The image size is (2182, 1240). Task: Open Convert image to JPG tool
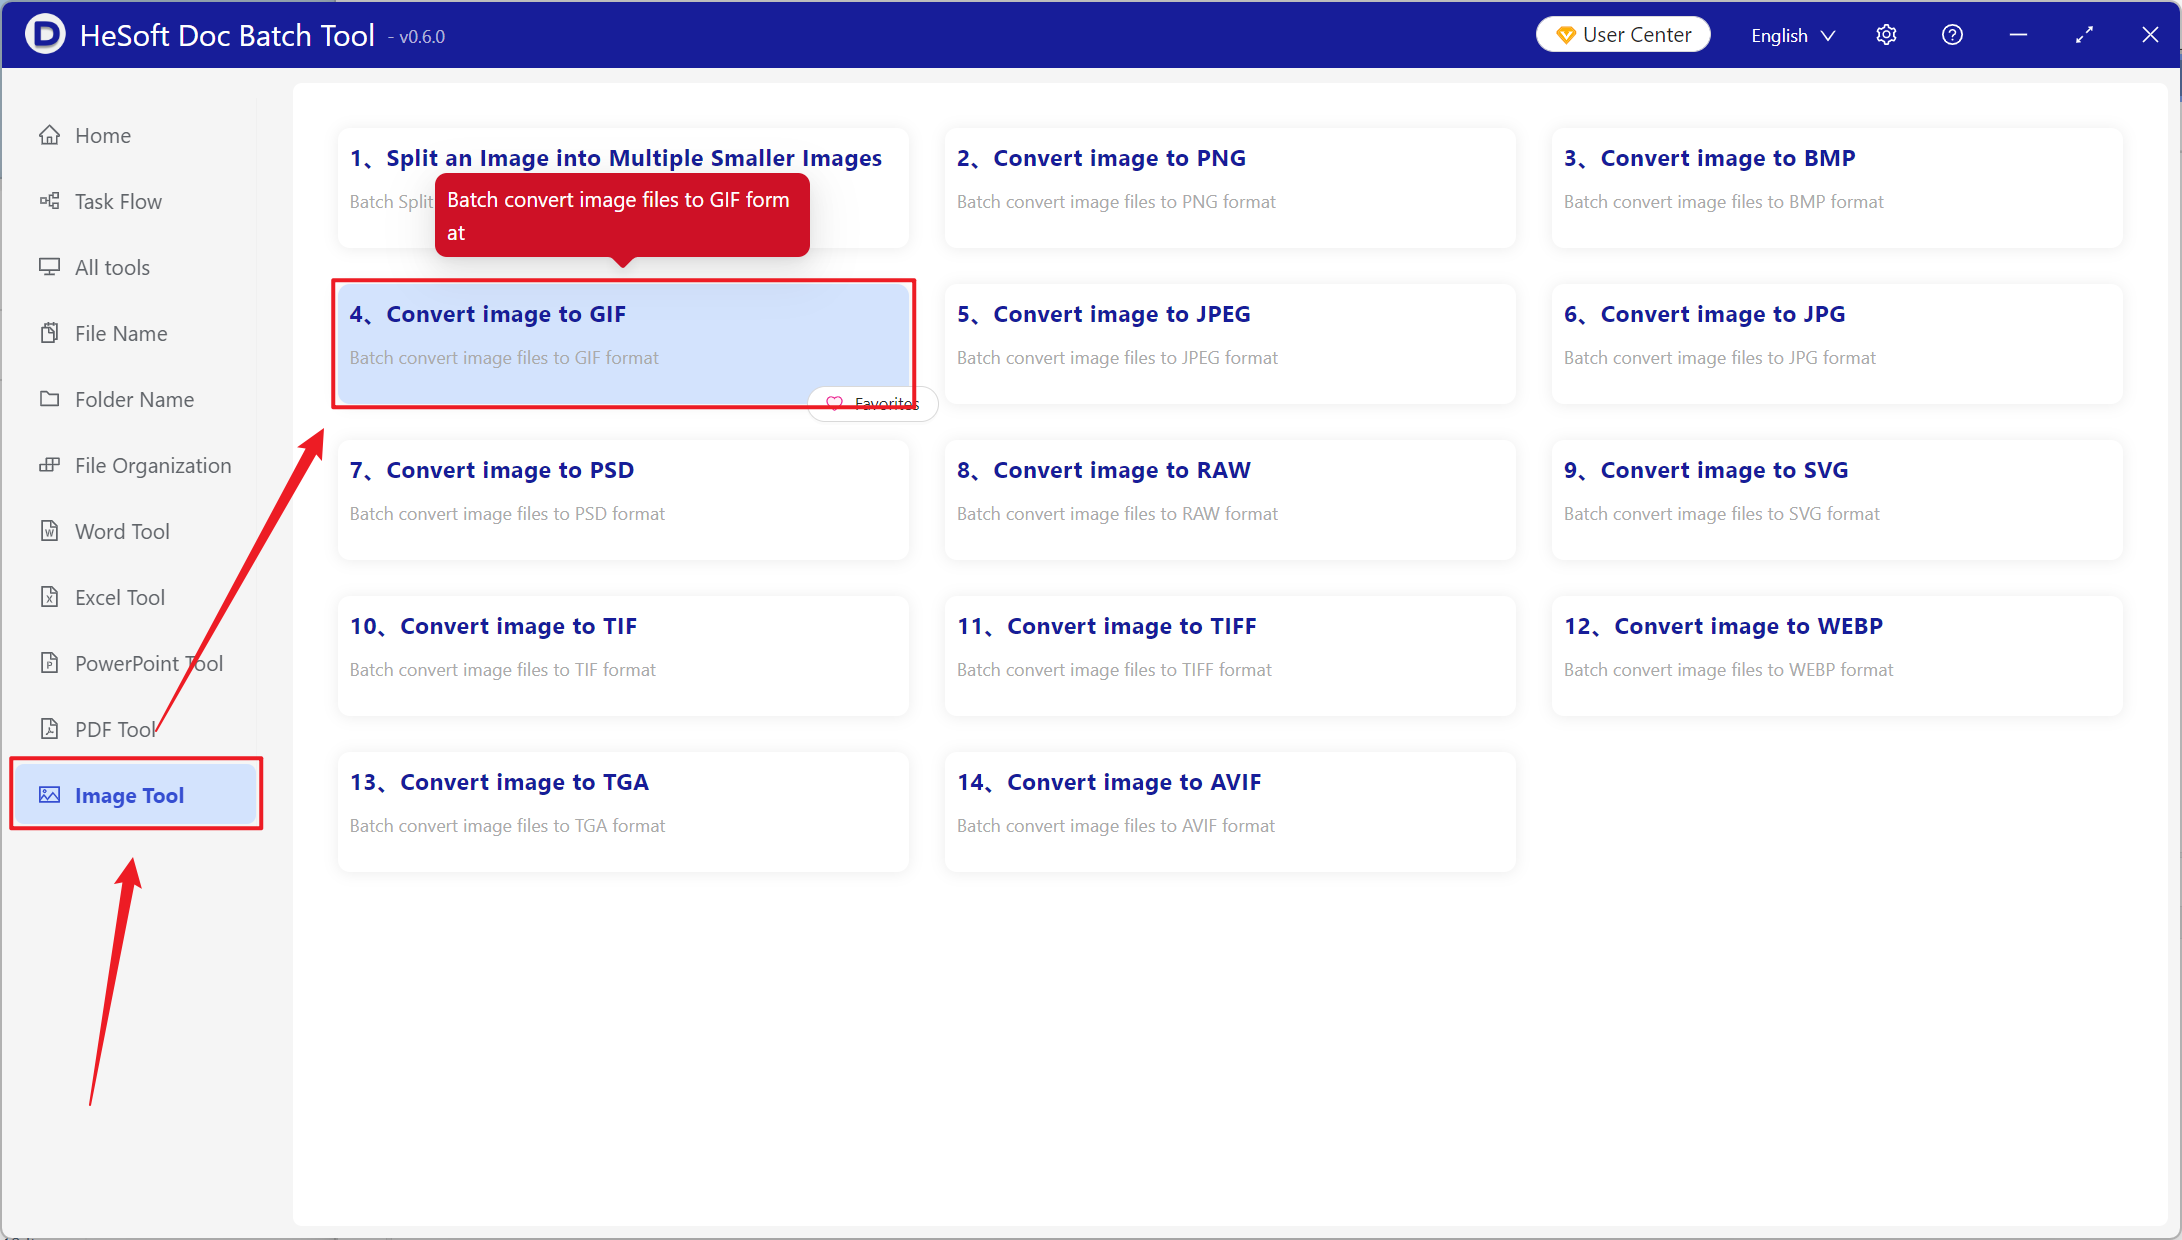[1837, 343]
